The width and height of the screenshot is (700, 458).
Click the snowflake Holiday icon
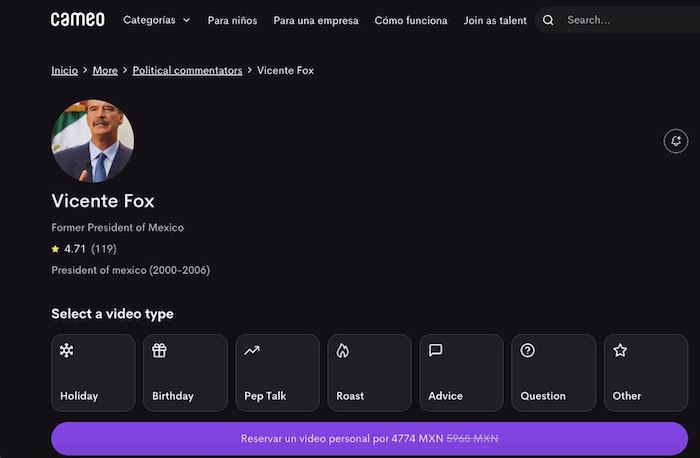66,351
